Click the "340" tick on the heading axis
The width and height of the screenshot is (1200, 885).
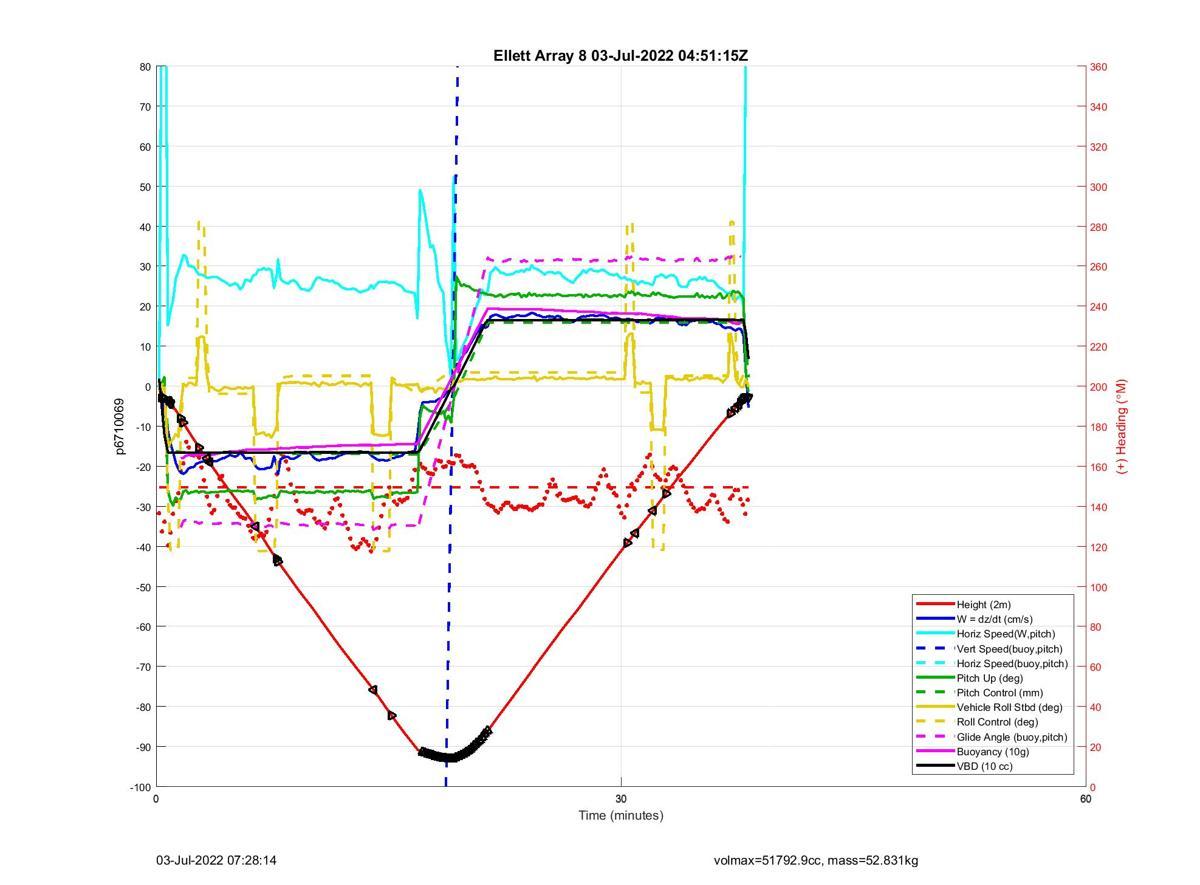1098,107
